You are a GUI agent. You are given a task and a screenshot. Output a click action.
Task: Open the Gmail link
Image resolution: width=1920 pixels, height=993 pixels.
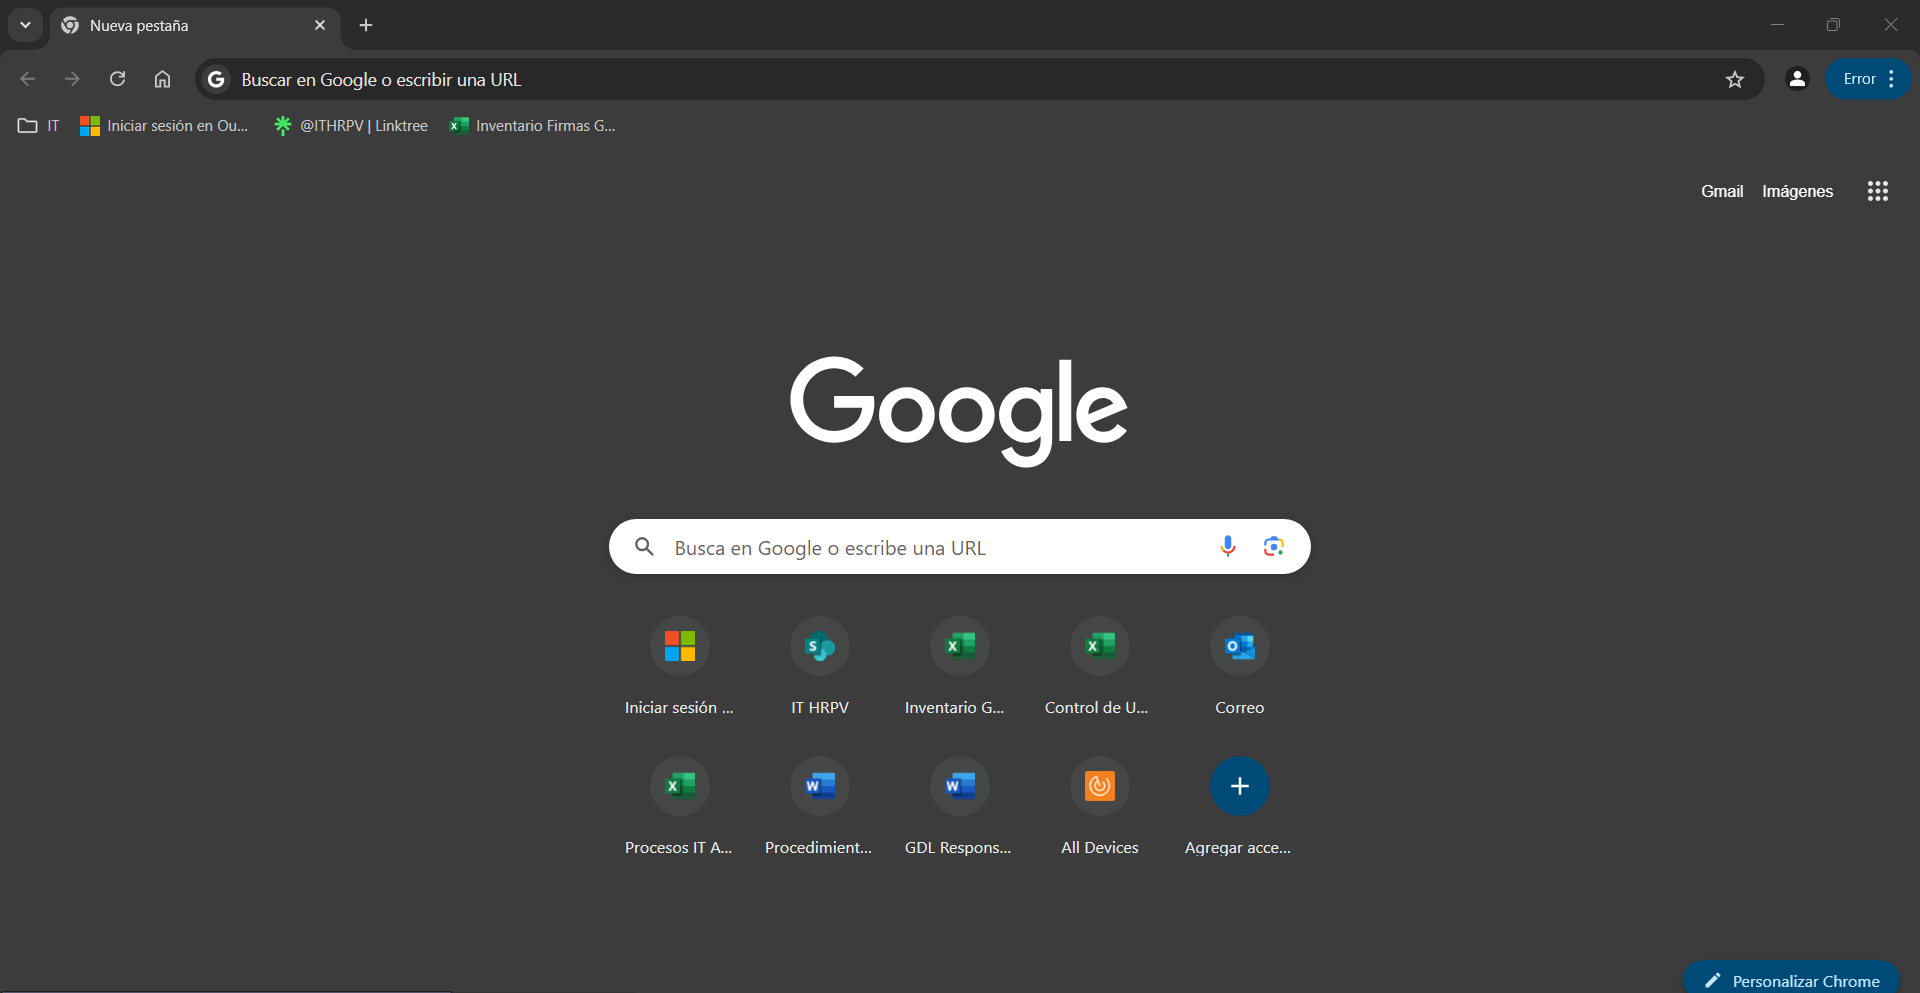(1722, 191)
